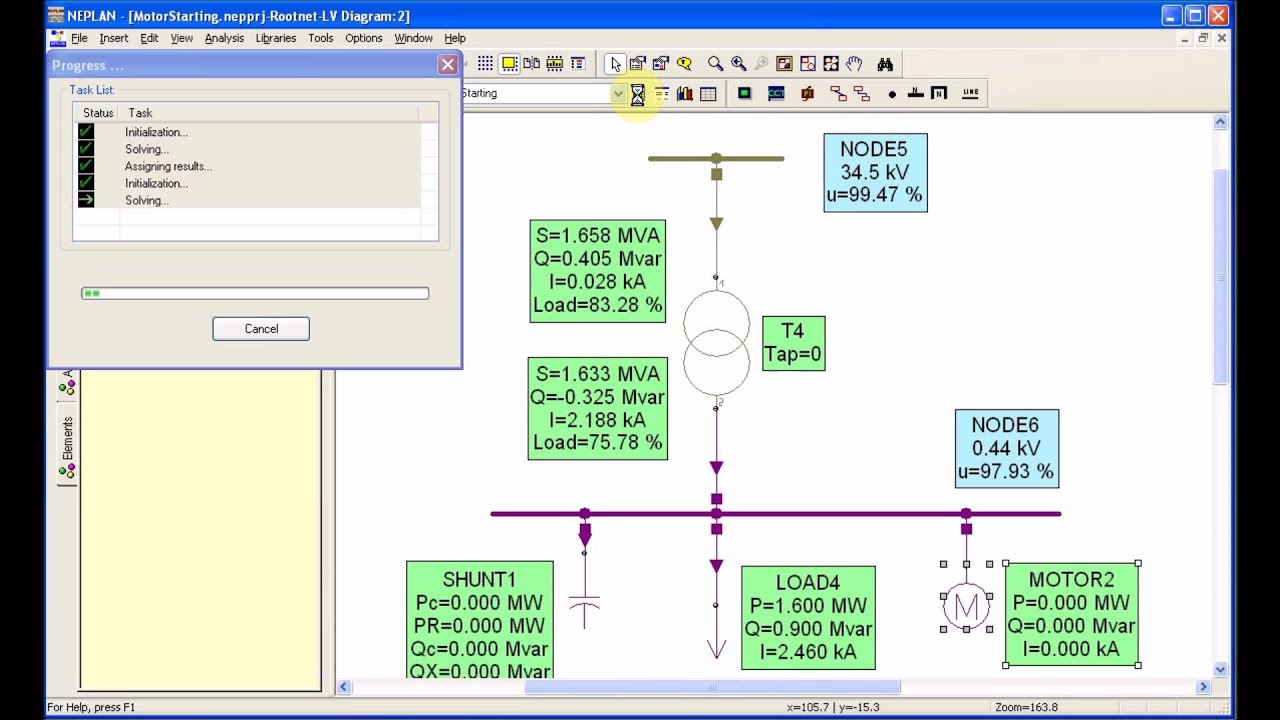Click the calculation progress bar
Screen dimensions: 1280x720
pos(255,293)
